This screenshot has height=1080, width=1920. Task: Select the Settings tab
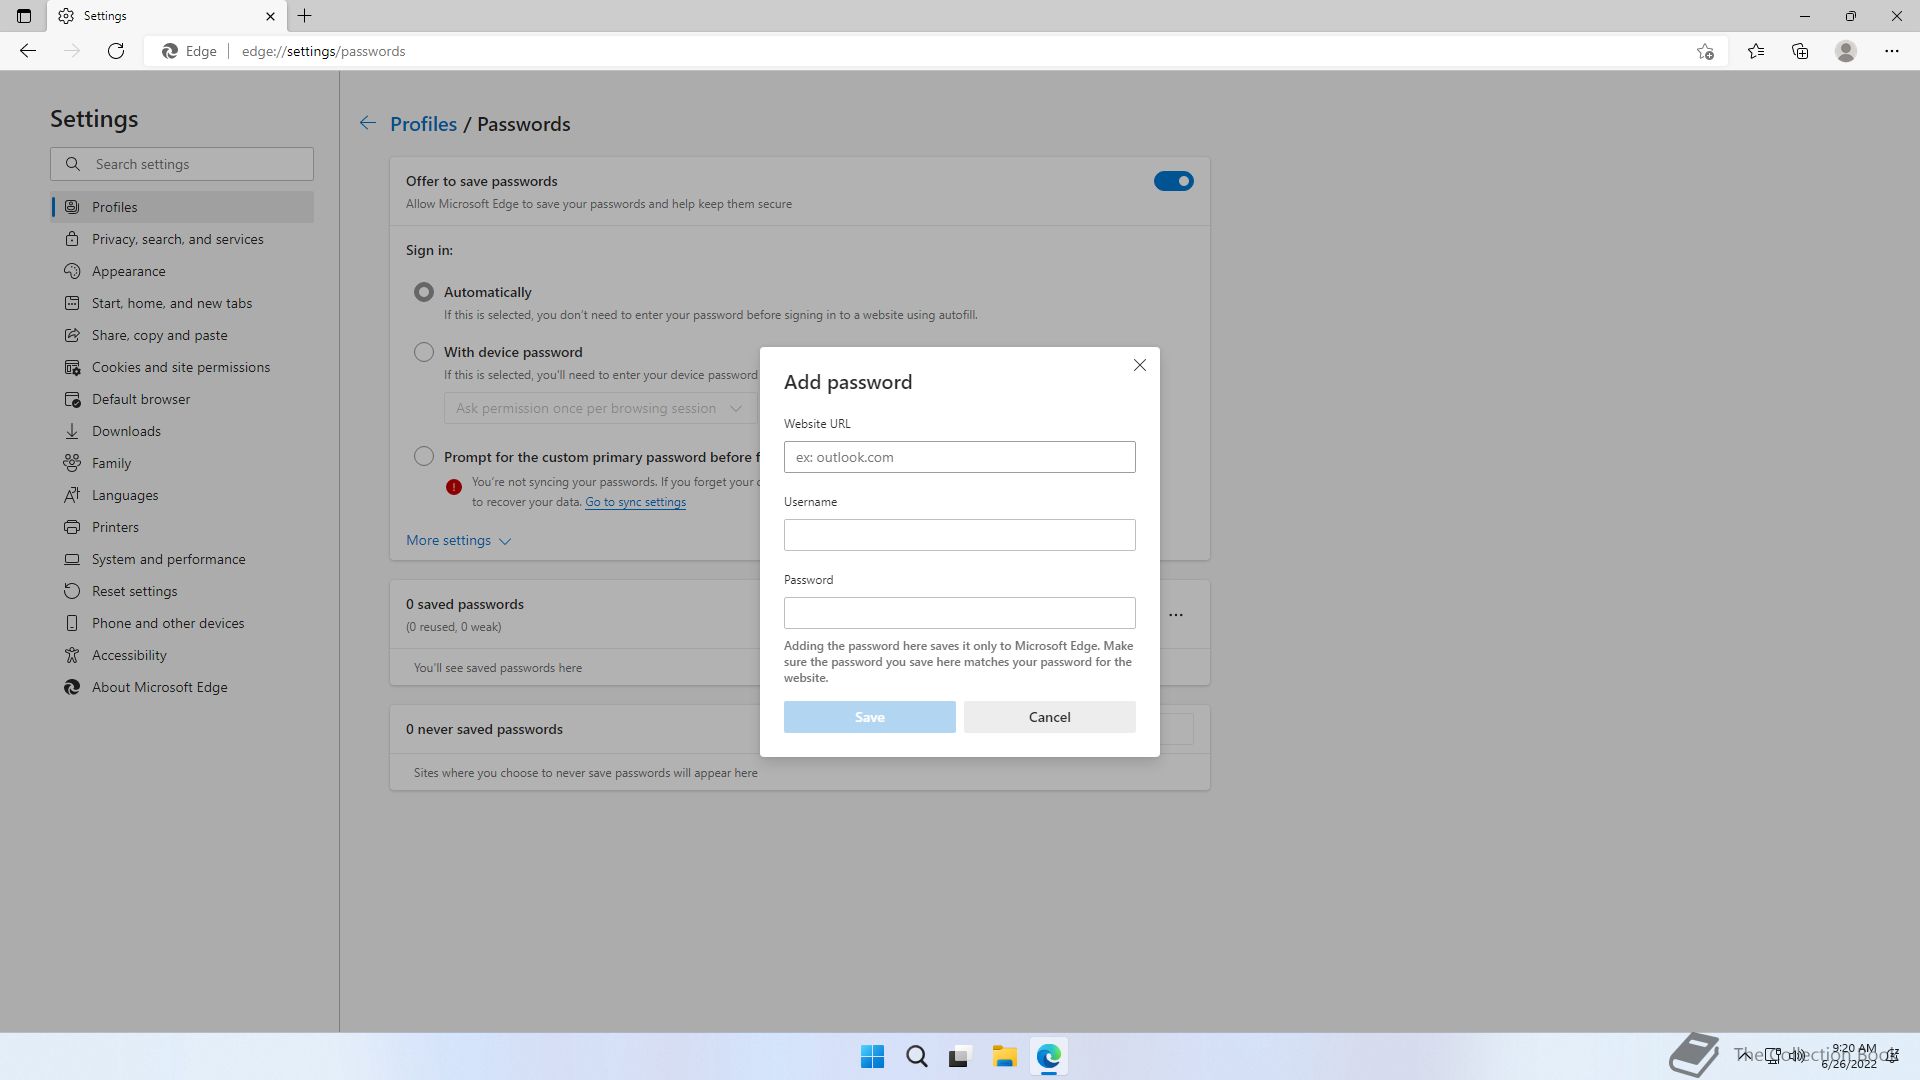(x=167, y=16)
